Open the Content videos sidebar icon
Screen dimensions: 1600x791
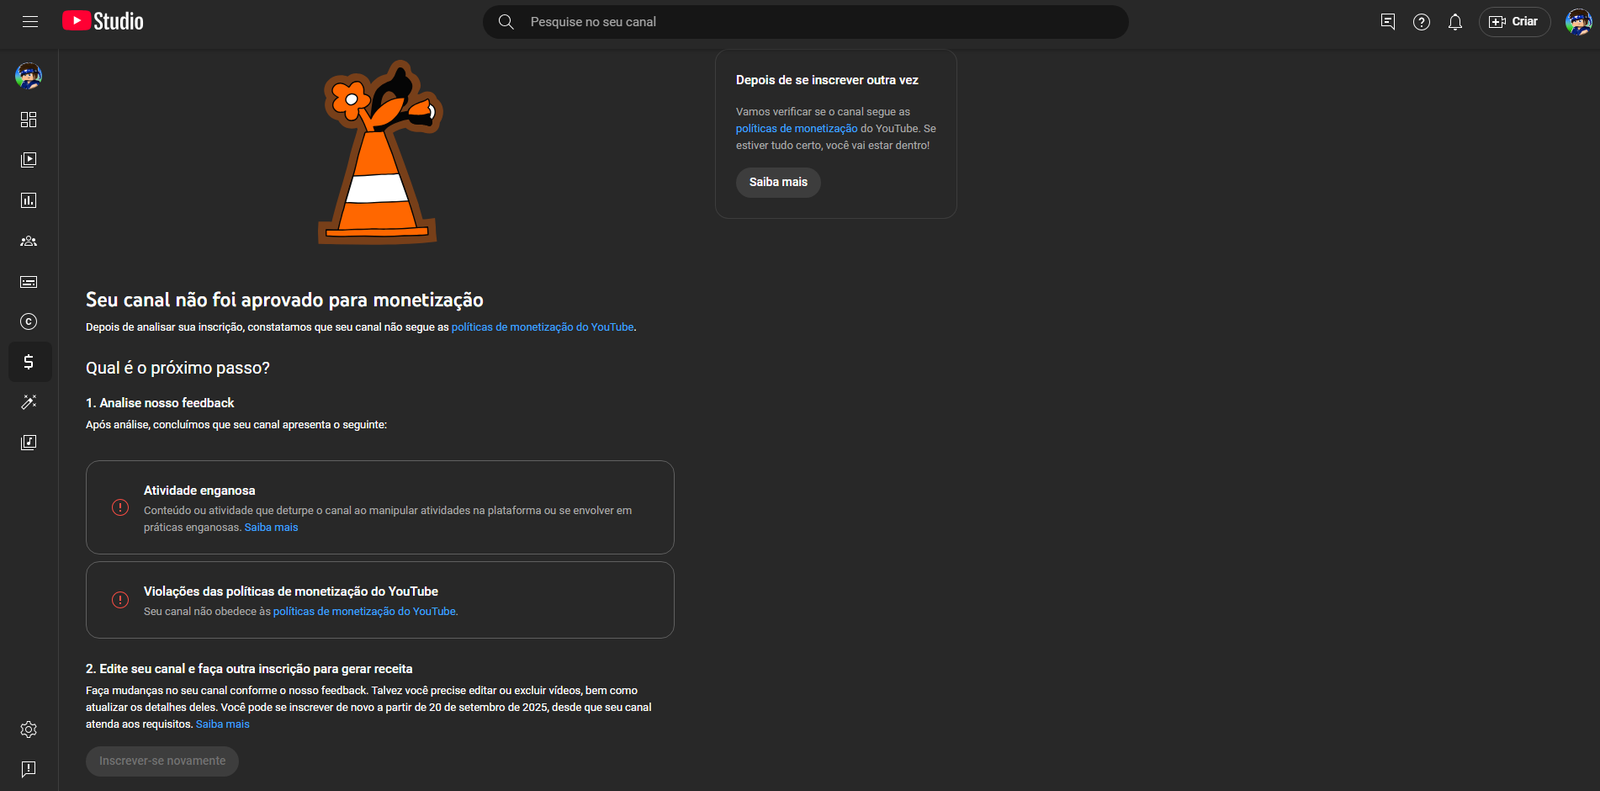(x=29, y=160)
